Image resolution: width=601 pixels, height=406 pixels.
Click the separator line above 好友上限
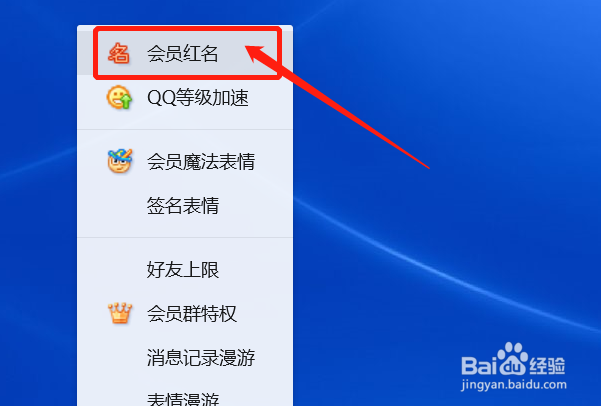(185, 238)
